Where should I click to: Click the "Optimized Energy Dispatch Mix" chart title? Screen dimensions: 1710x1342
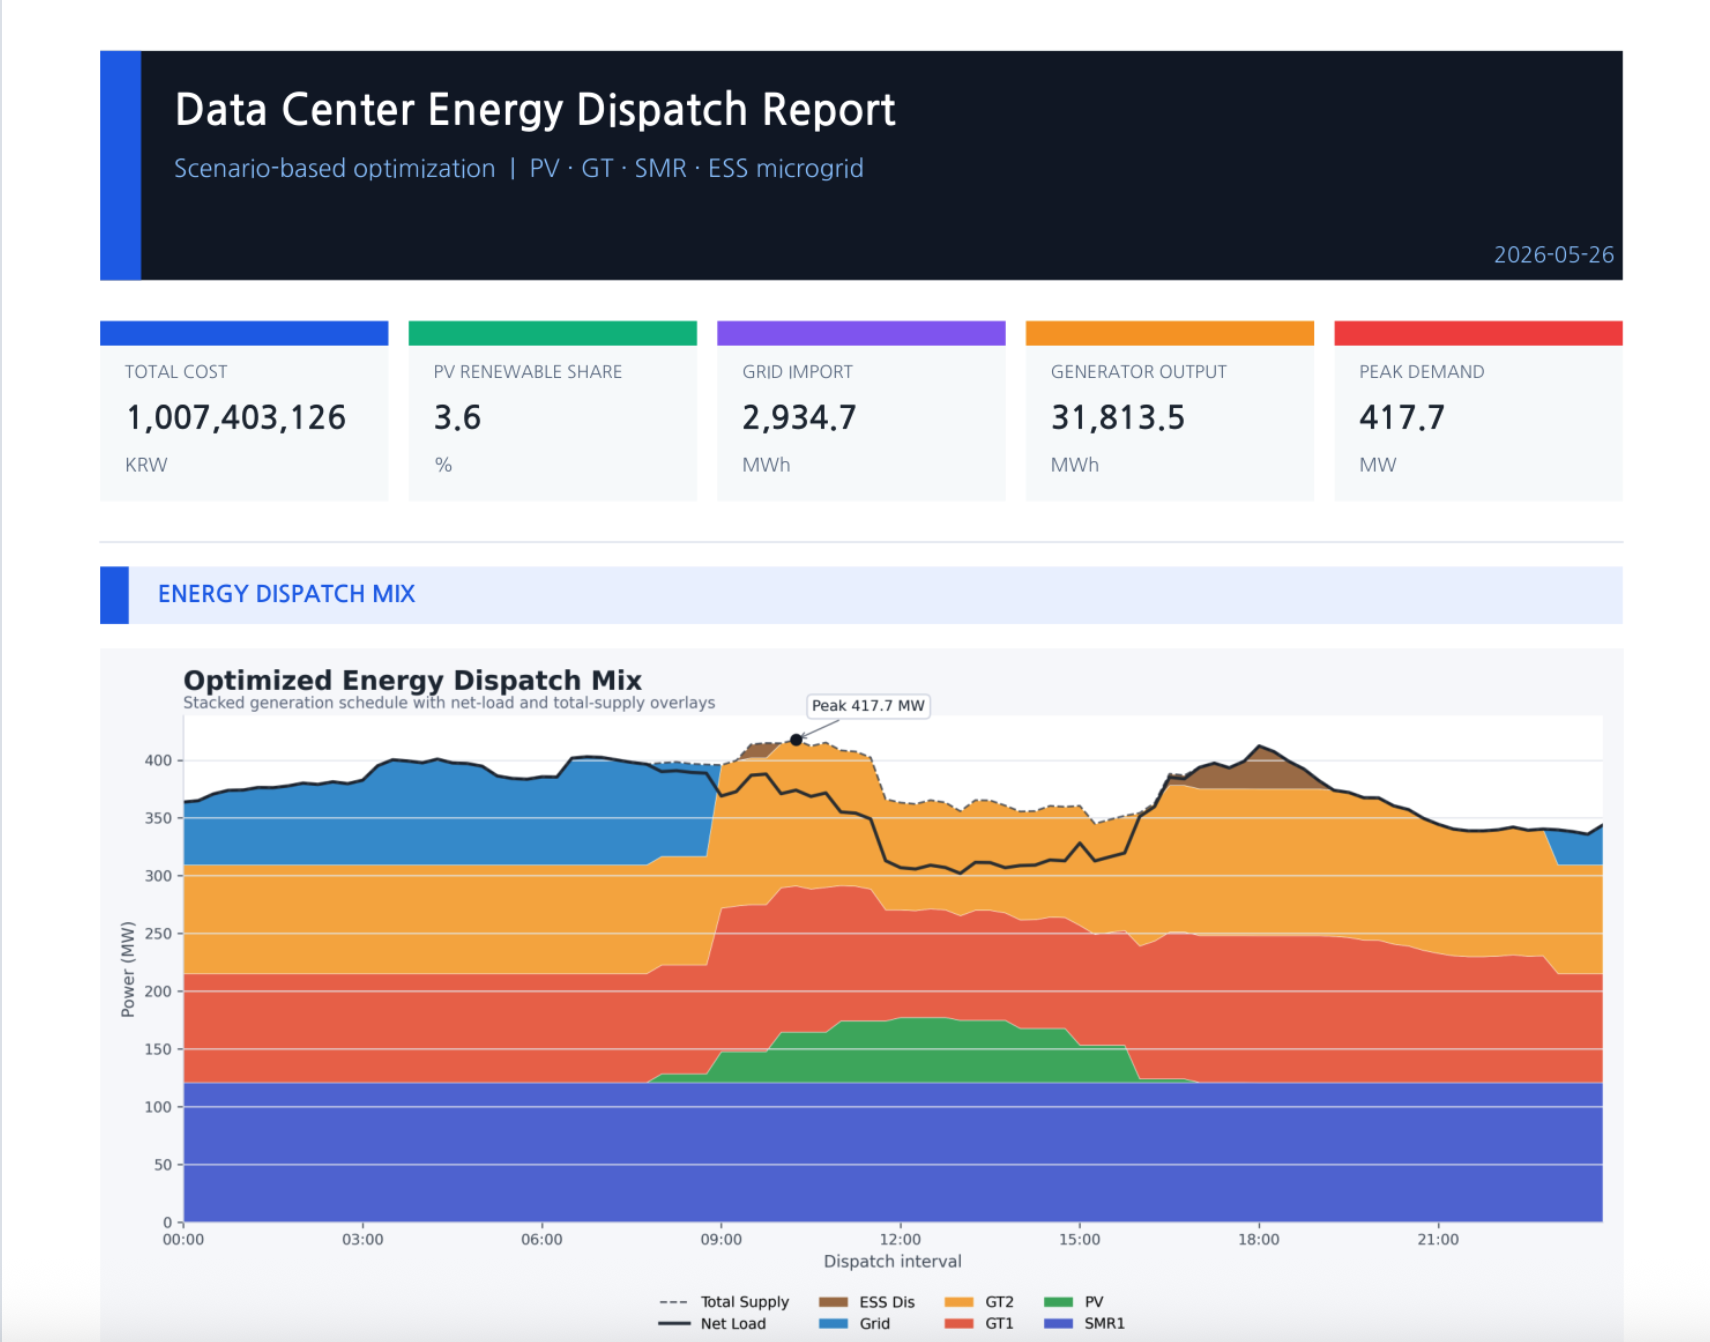tap(412, 680)
